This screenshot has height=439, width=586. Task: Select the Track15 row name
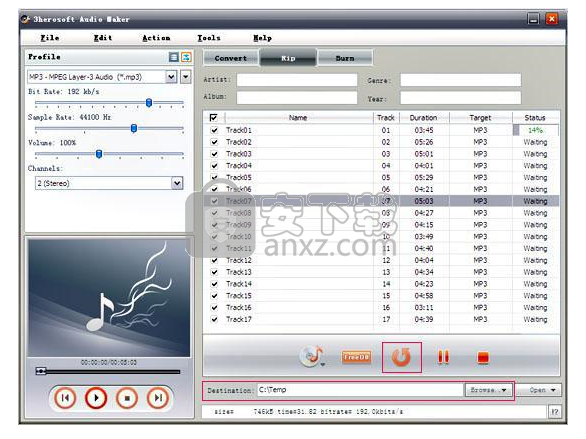(239, 296)
